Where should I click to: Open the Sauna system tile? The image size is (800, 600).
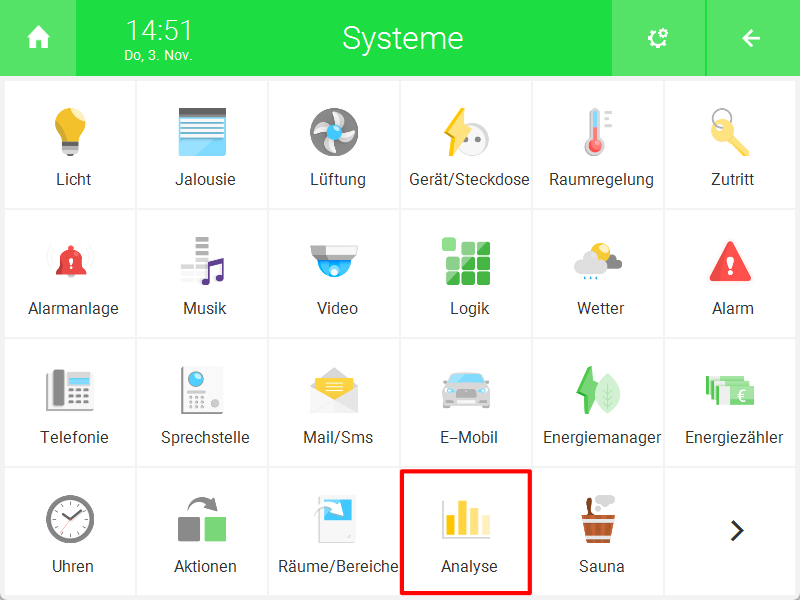pos(598,532)
